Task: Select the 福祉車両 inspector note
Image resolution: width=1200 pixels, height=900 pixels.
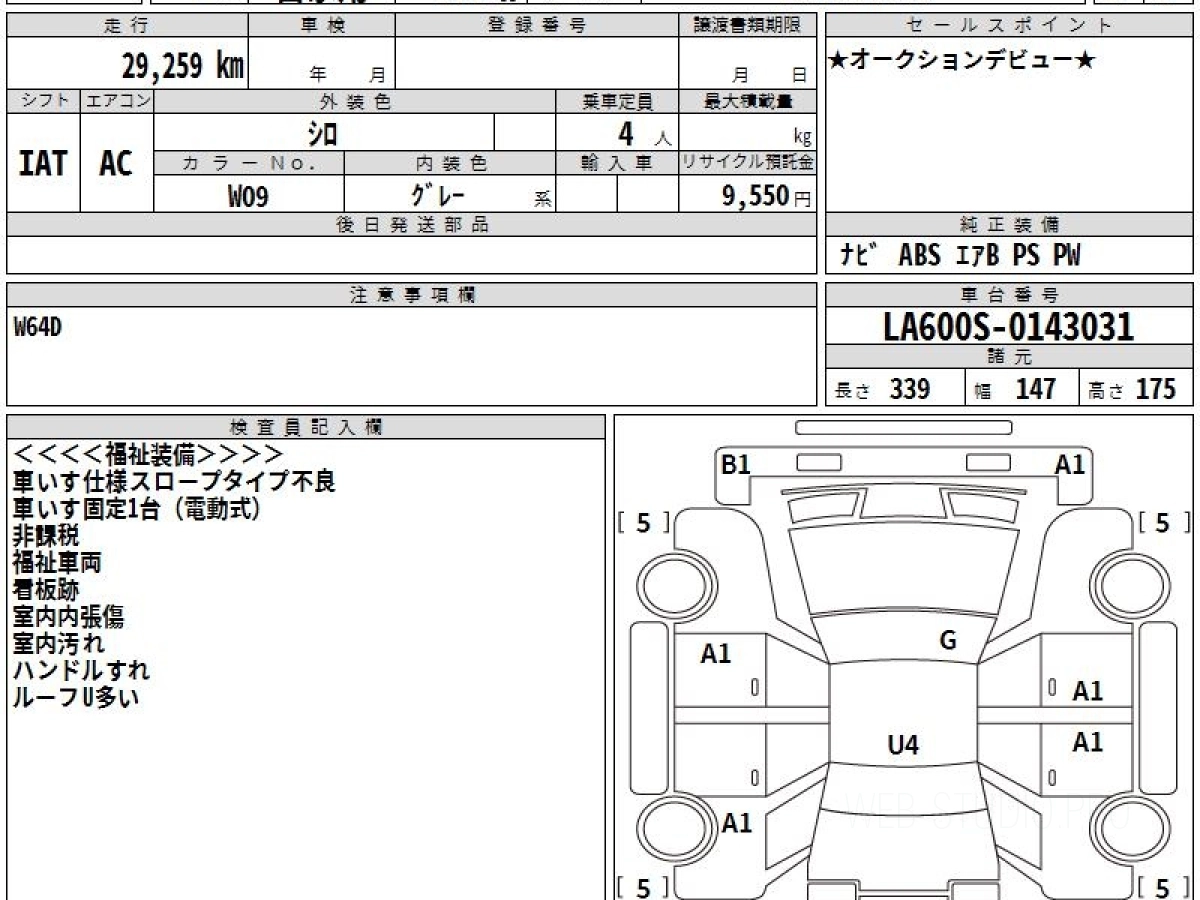Action: [57, 563]
